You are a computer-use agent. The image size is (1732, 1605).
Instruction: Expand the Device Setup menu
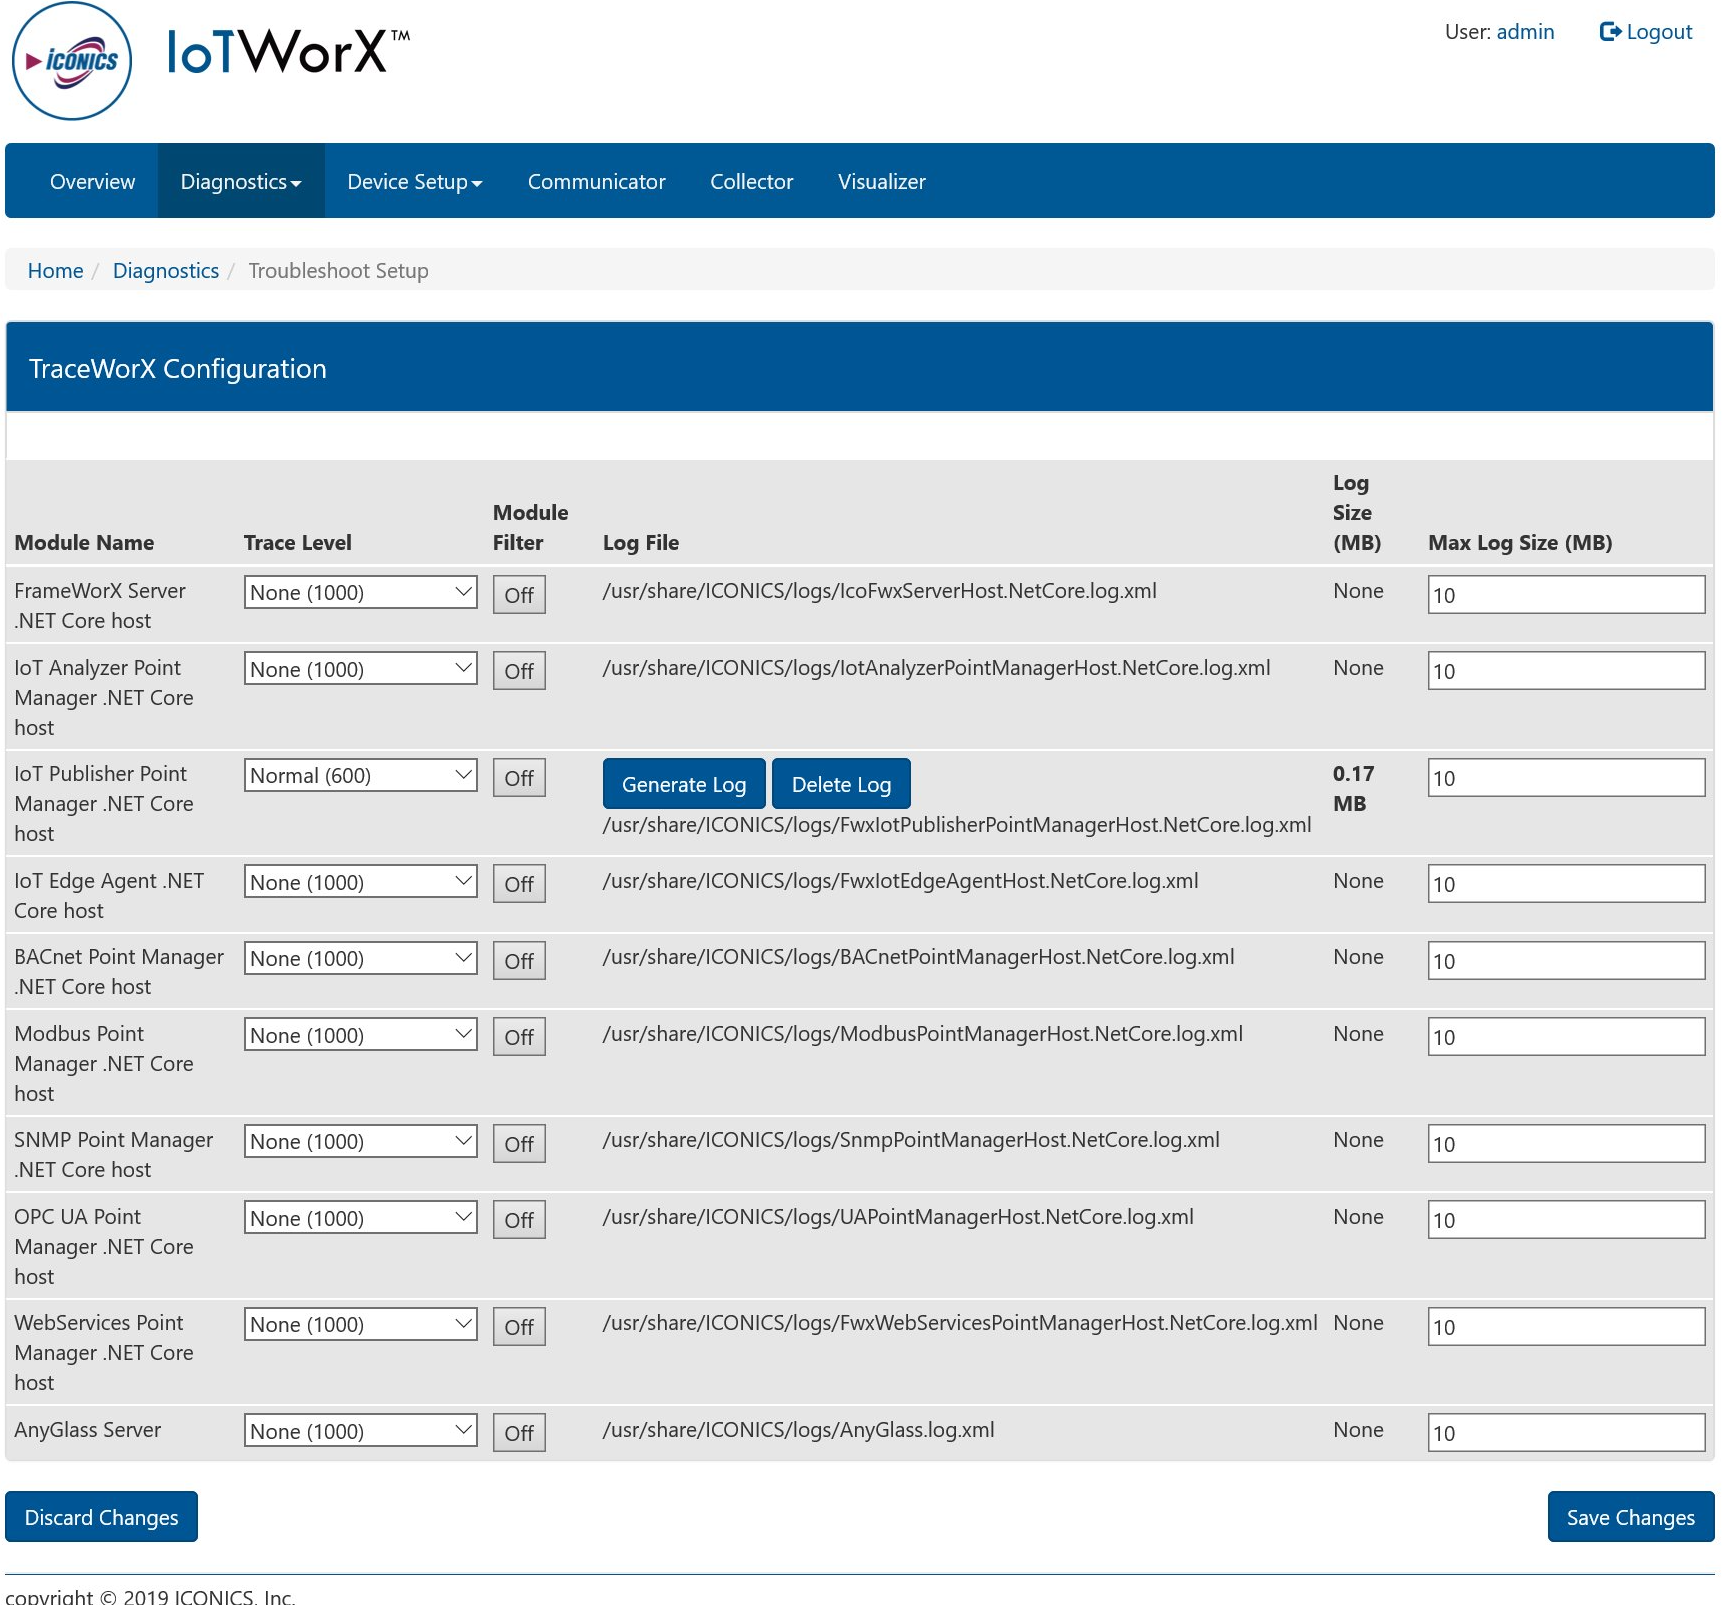[414, 182]
